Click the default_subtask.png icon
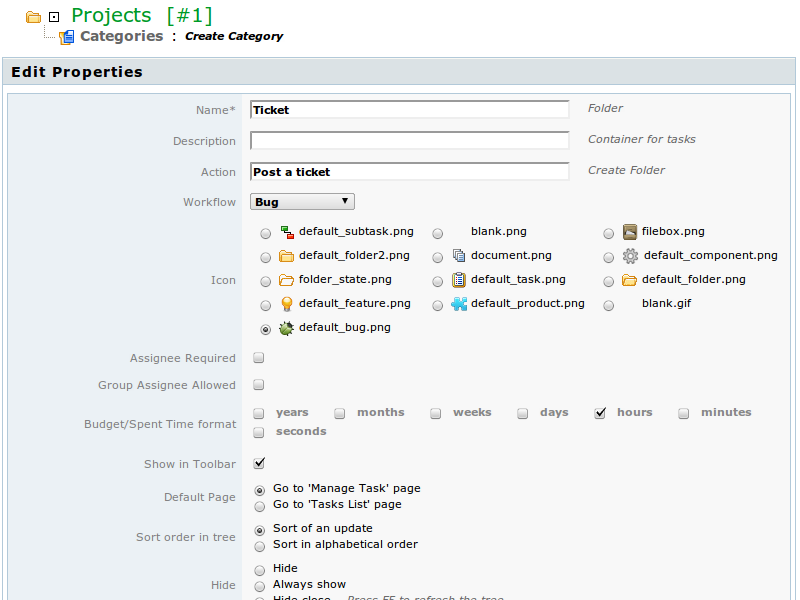Screen dimensions: 800x600 [287, 232]
